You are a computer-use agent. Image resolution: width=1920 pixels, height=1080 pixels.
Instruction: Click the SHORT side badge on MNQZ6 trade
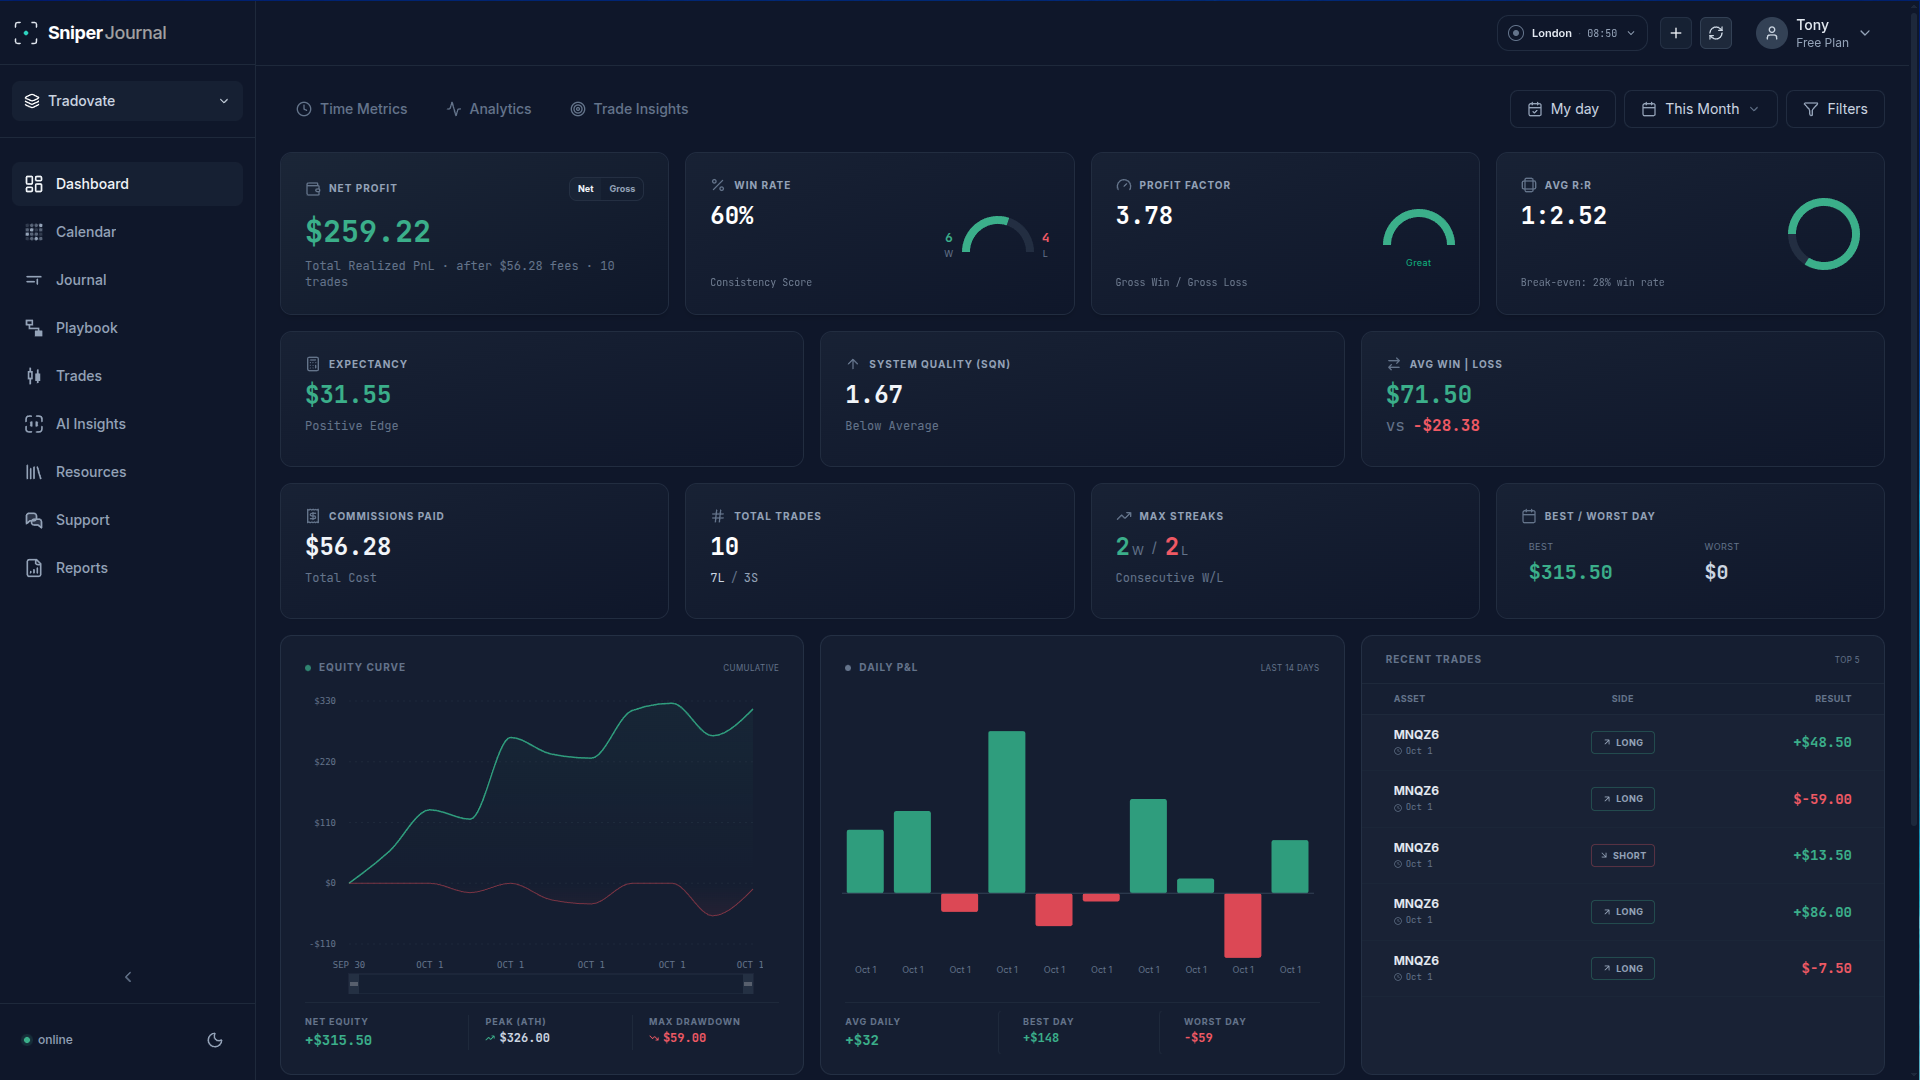1622,856
